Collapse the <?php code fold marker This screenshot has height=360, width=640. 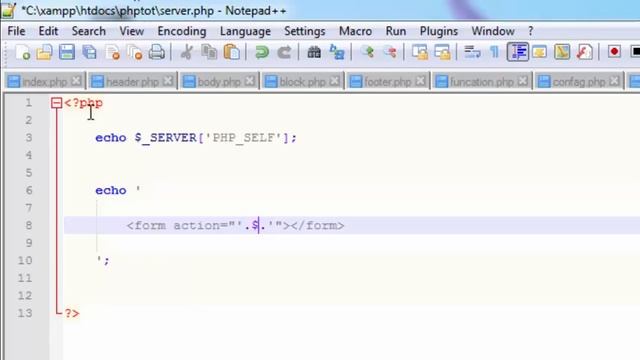click(56, 103)
